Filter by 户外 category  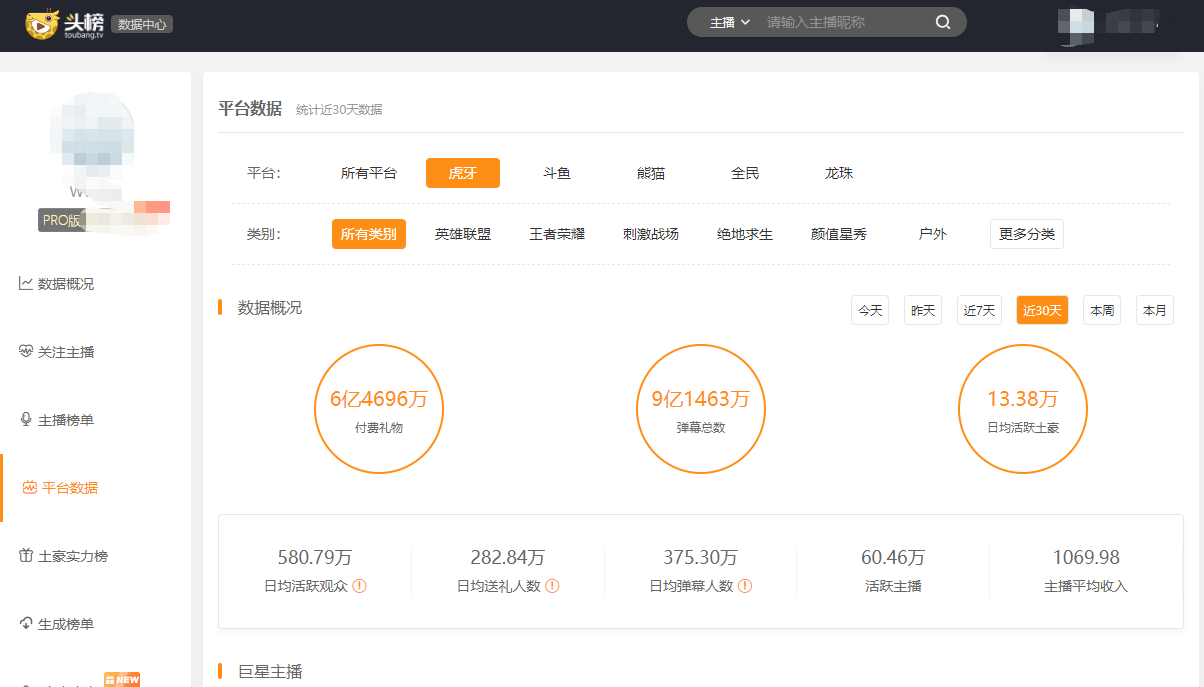[933, 234]
